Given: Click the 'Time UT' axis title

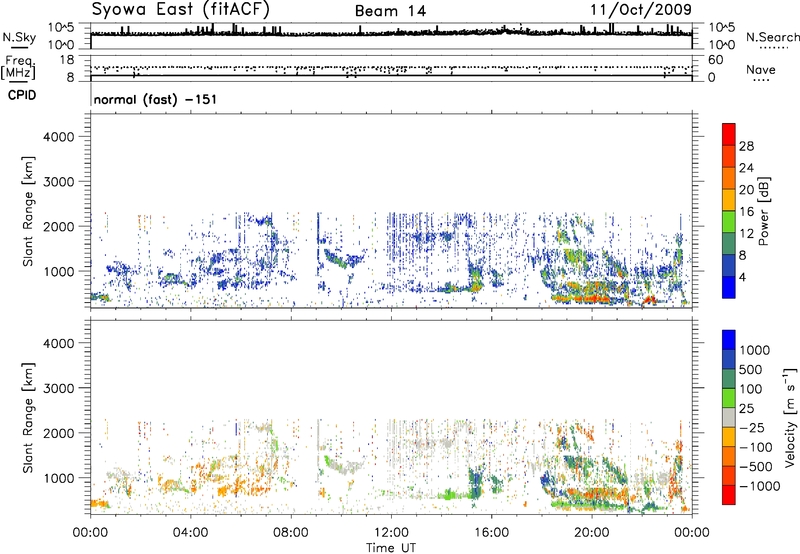Looking at the screenshot, I should [x=391, y=548].
